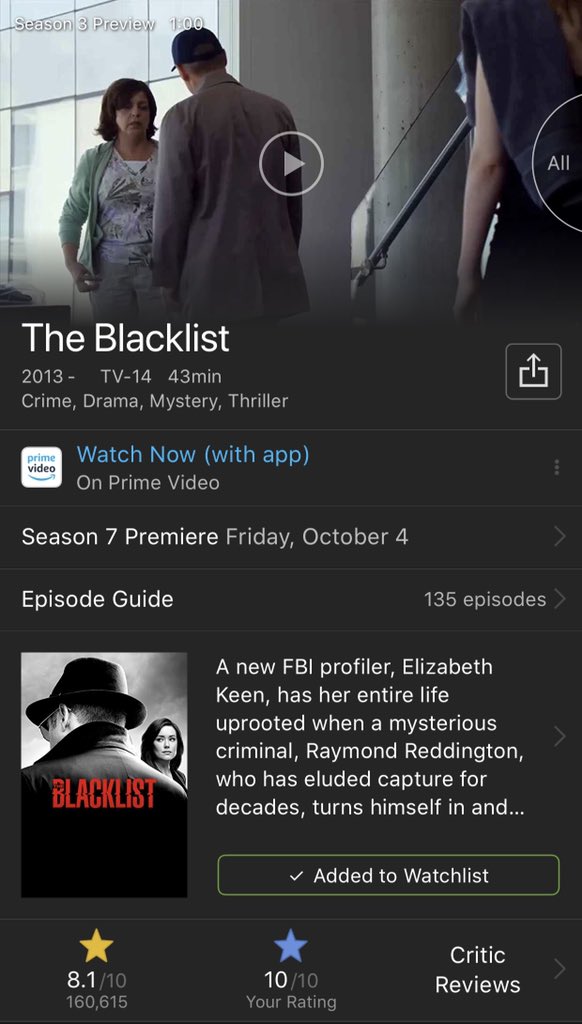Tap the 135 episodes label
The width and height of the screenshot is (582, 1024).
click(485, 600)
